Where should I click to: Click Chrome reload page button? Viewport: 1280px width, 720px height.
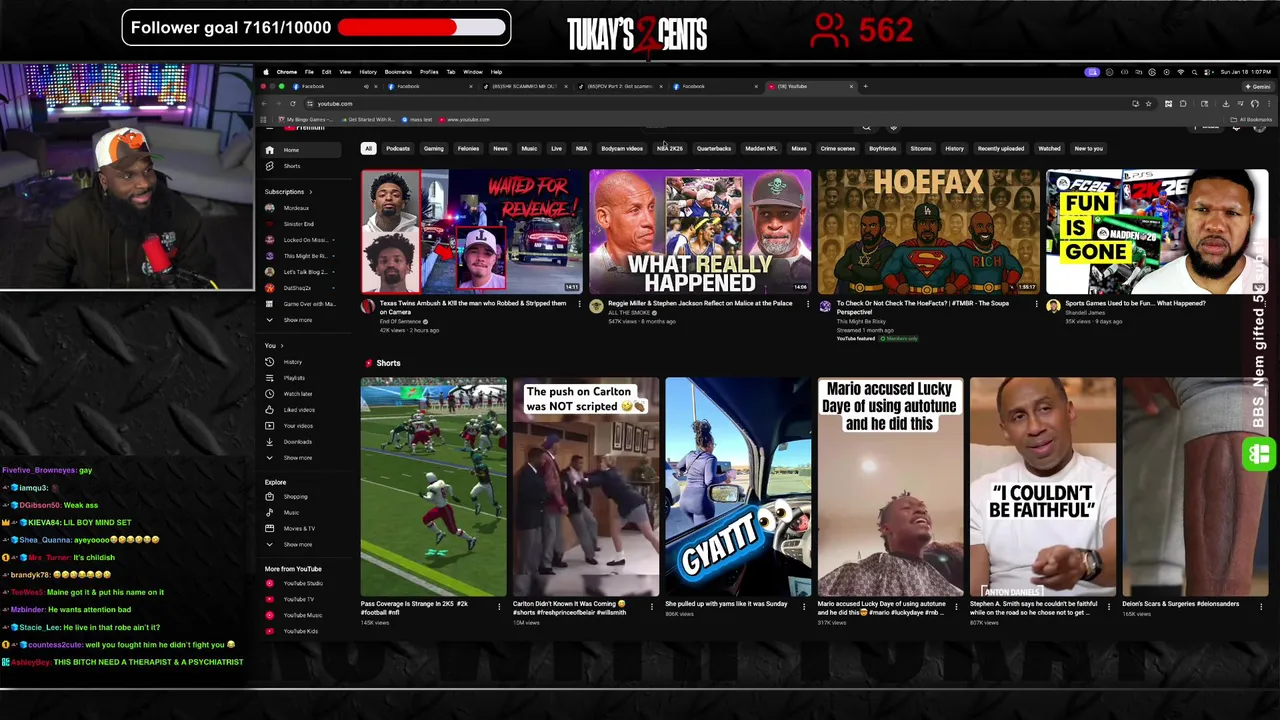[x=293, y=104]
